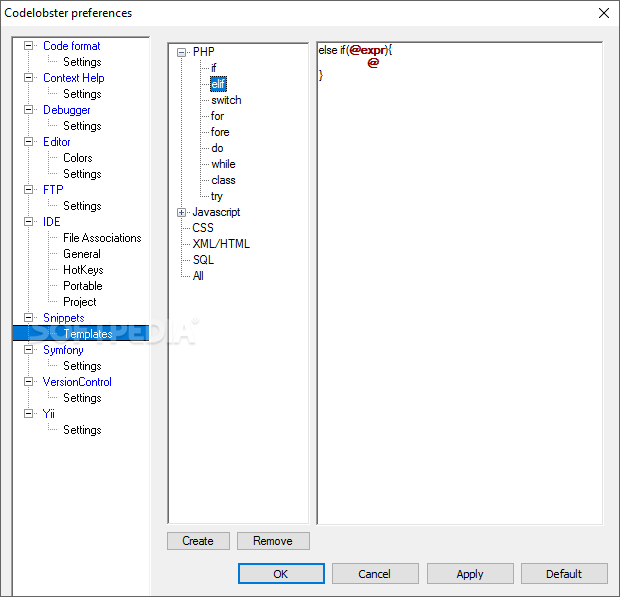The width and height of the screenshot is (620, 597).
Task: Apply the preference changes
Action: [x=470, y=574]
